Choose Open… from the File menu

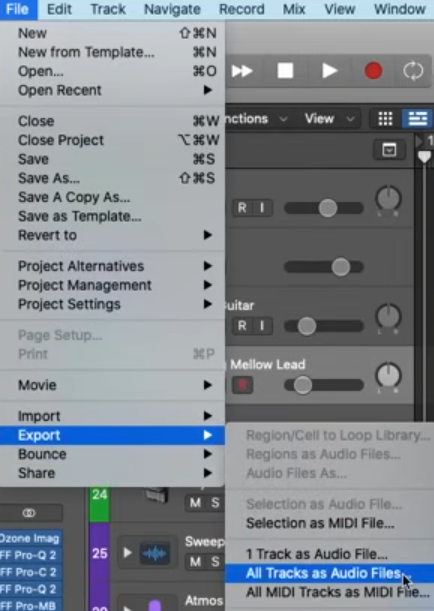tap(112, 71)
